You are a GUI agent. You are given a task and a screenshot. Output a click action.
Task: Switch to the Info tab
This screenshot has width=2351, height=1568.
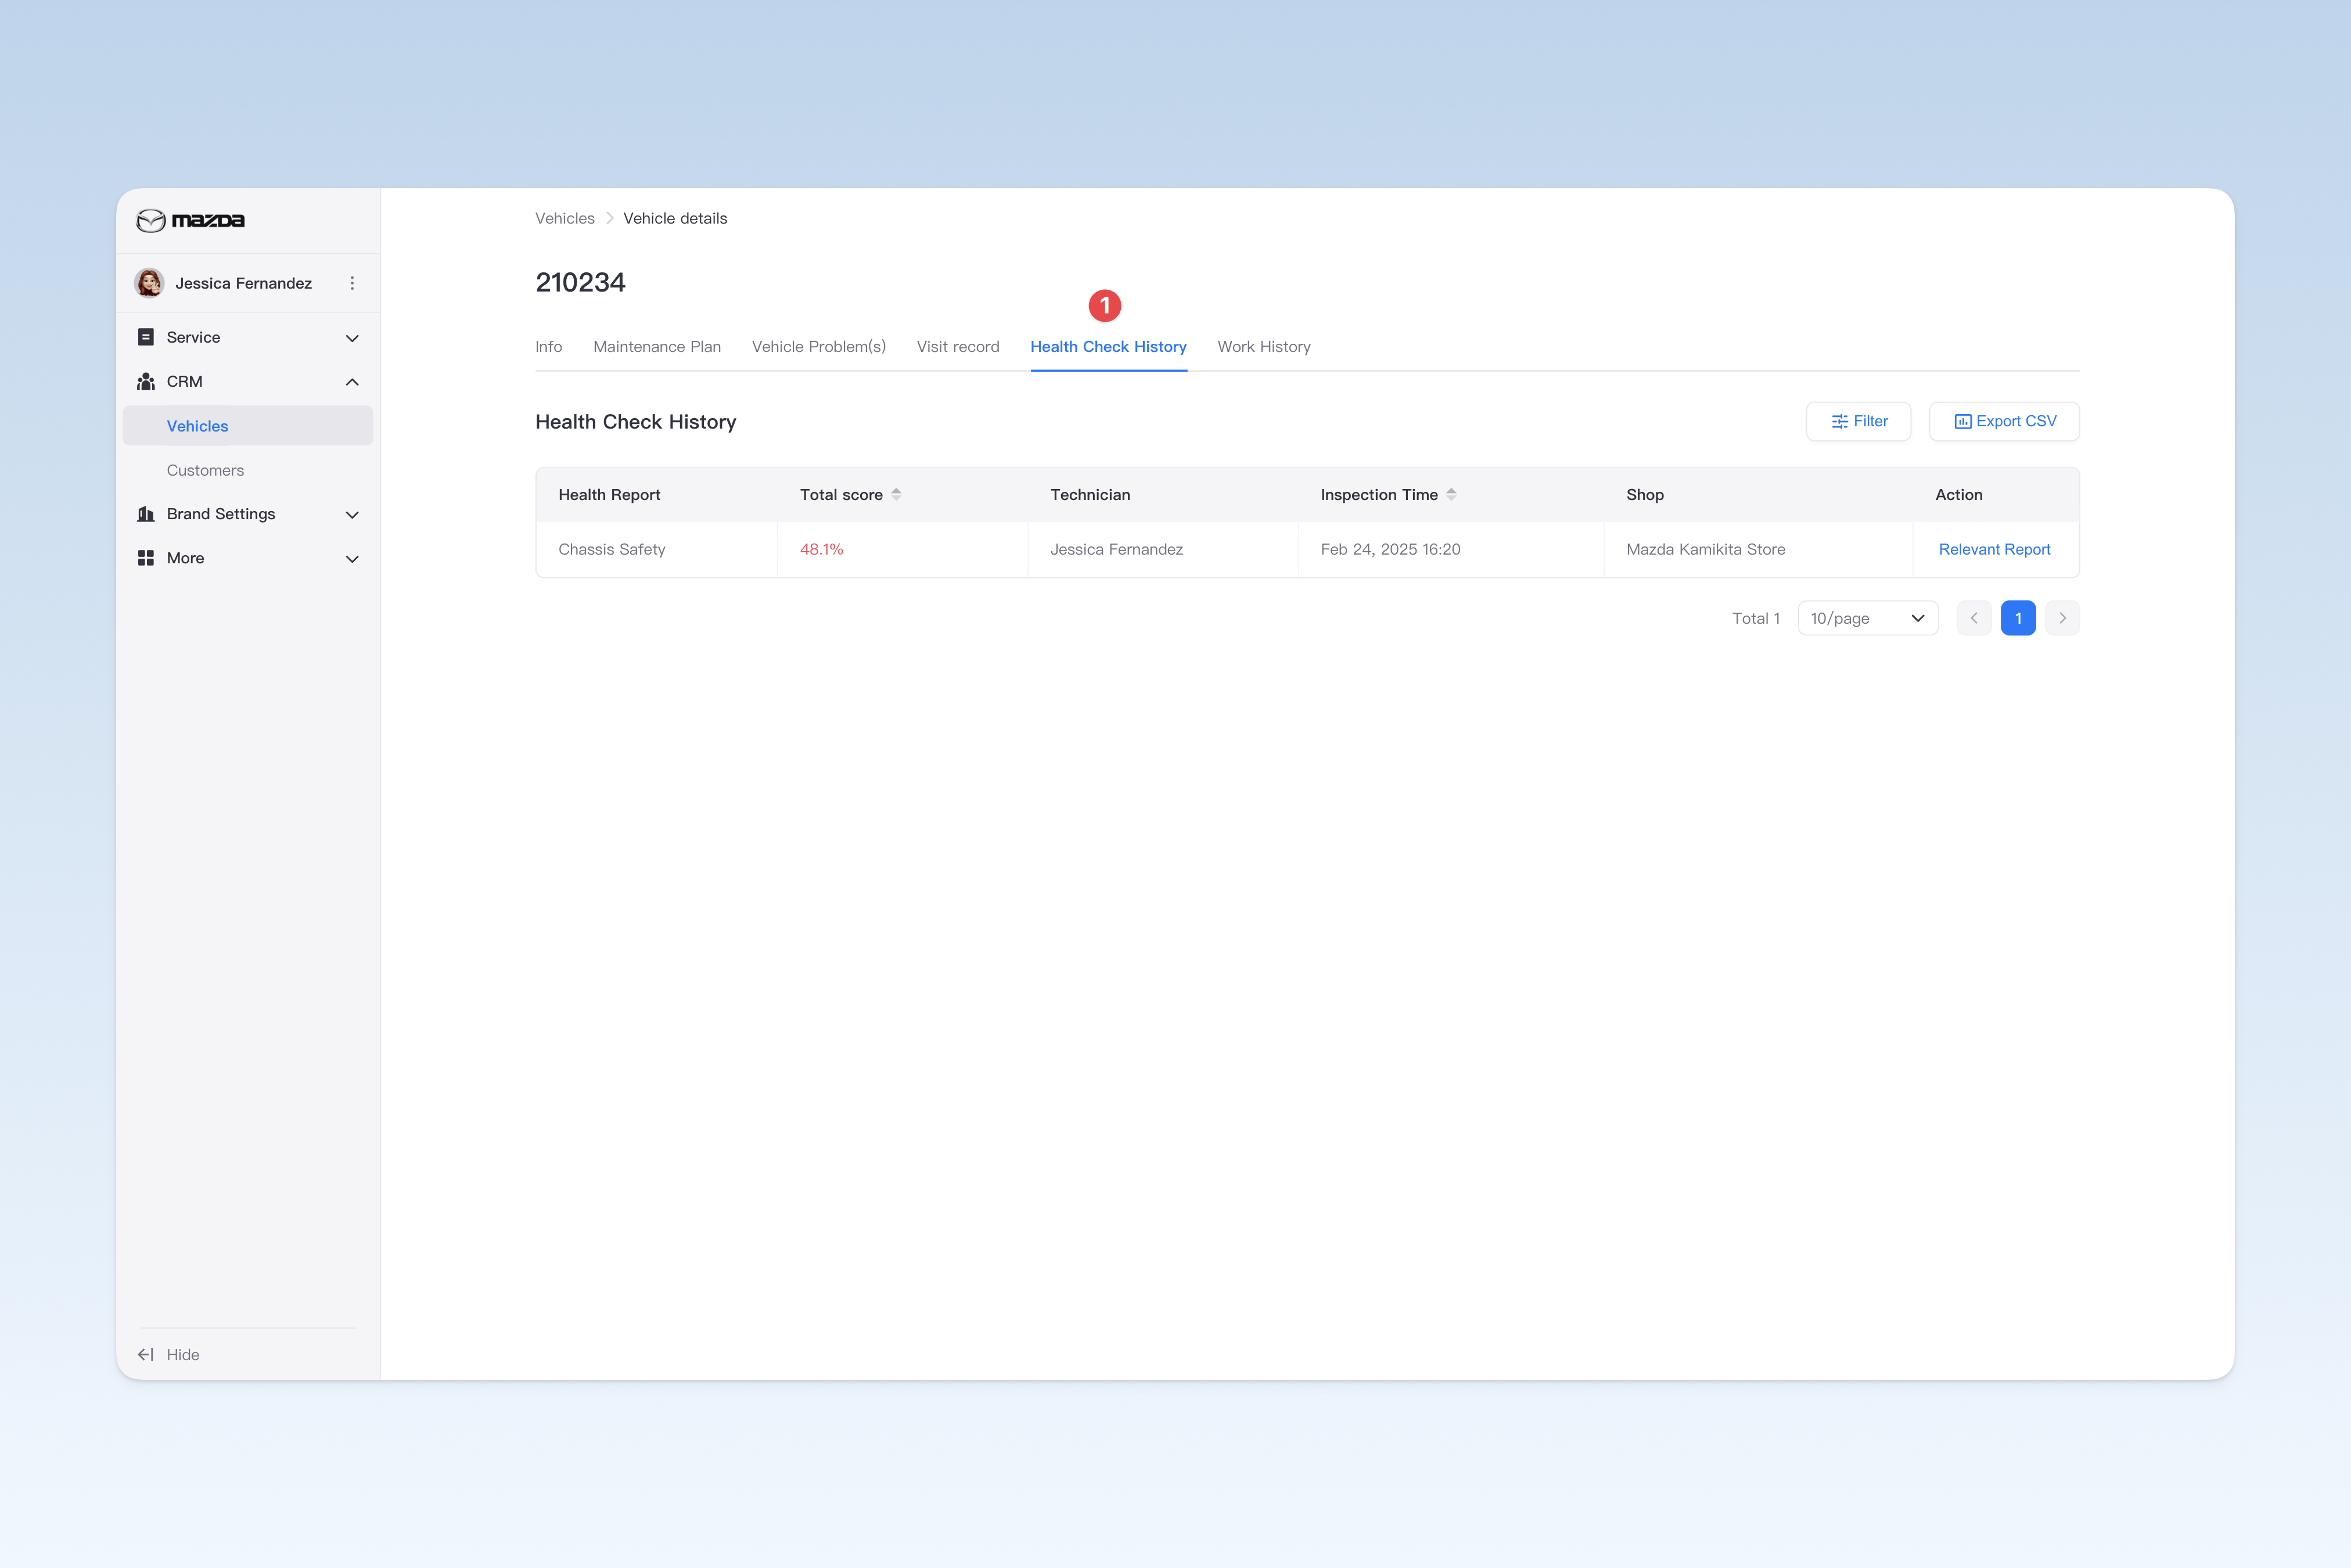548,346
